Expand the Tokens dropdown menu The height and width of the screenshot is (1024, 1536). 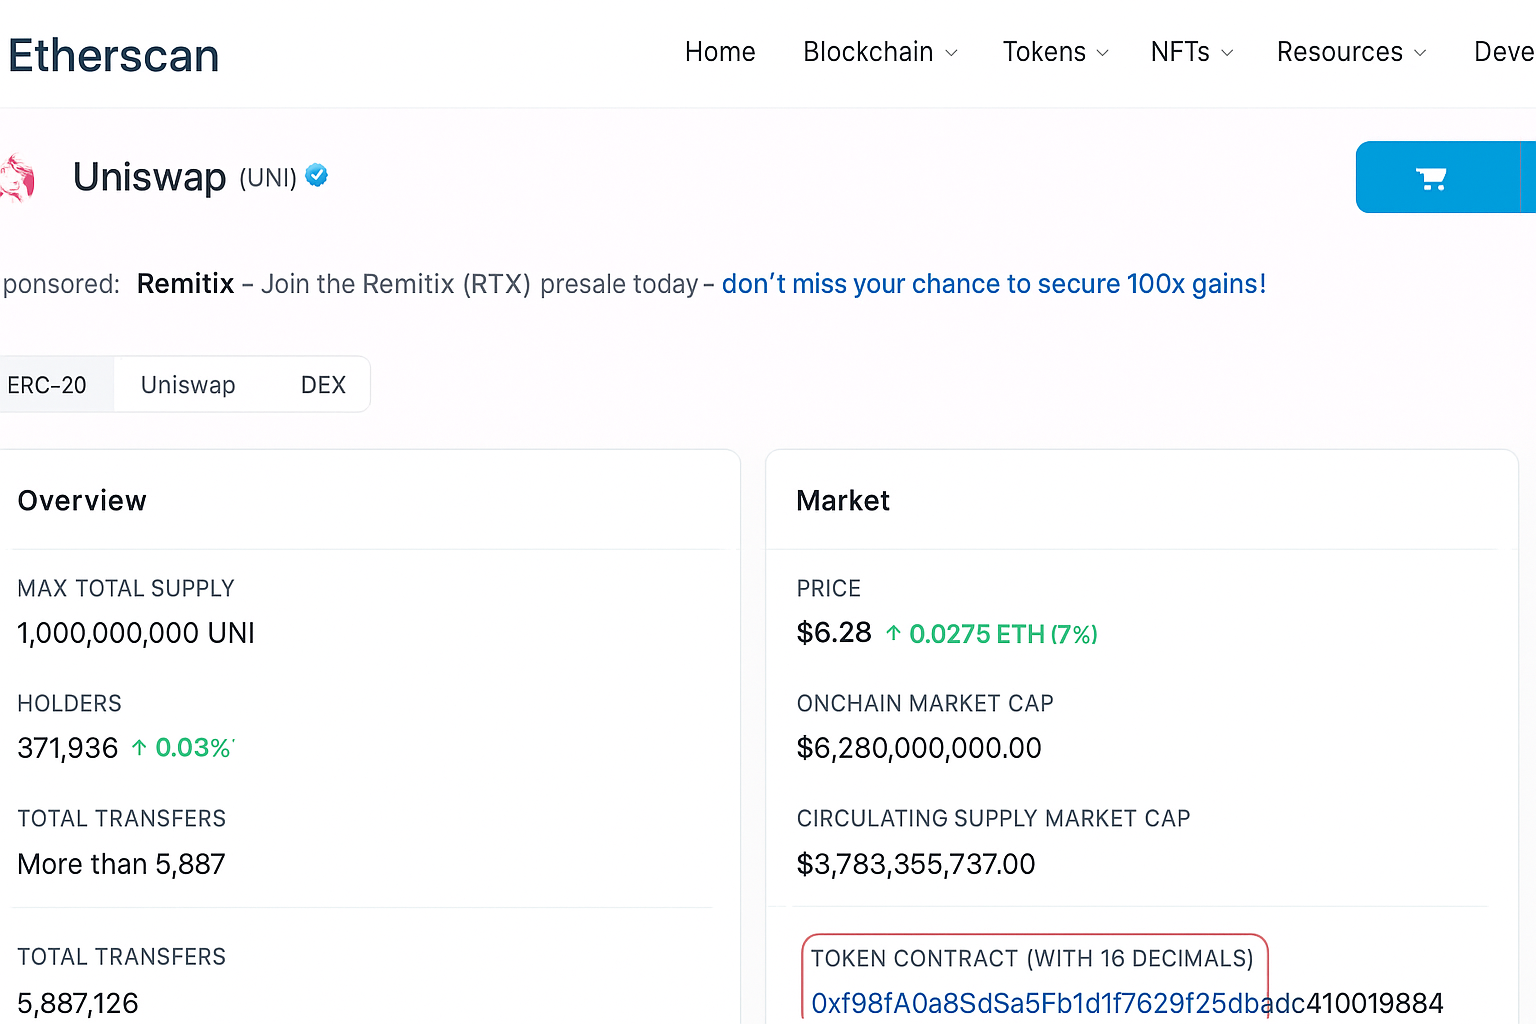coord(1056,52)
